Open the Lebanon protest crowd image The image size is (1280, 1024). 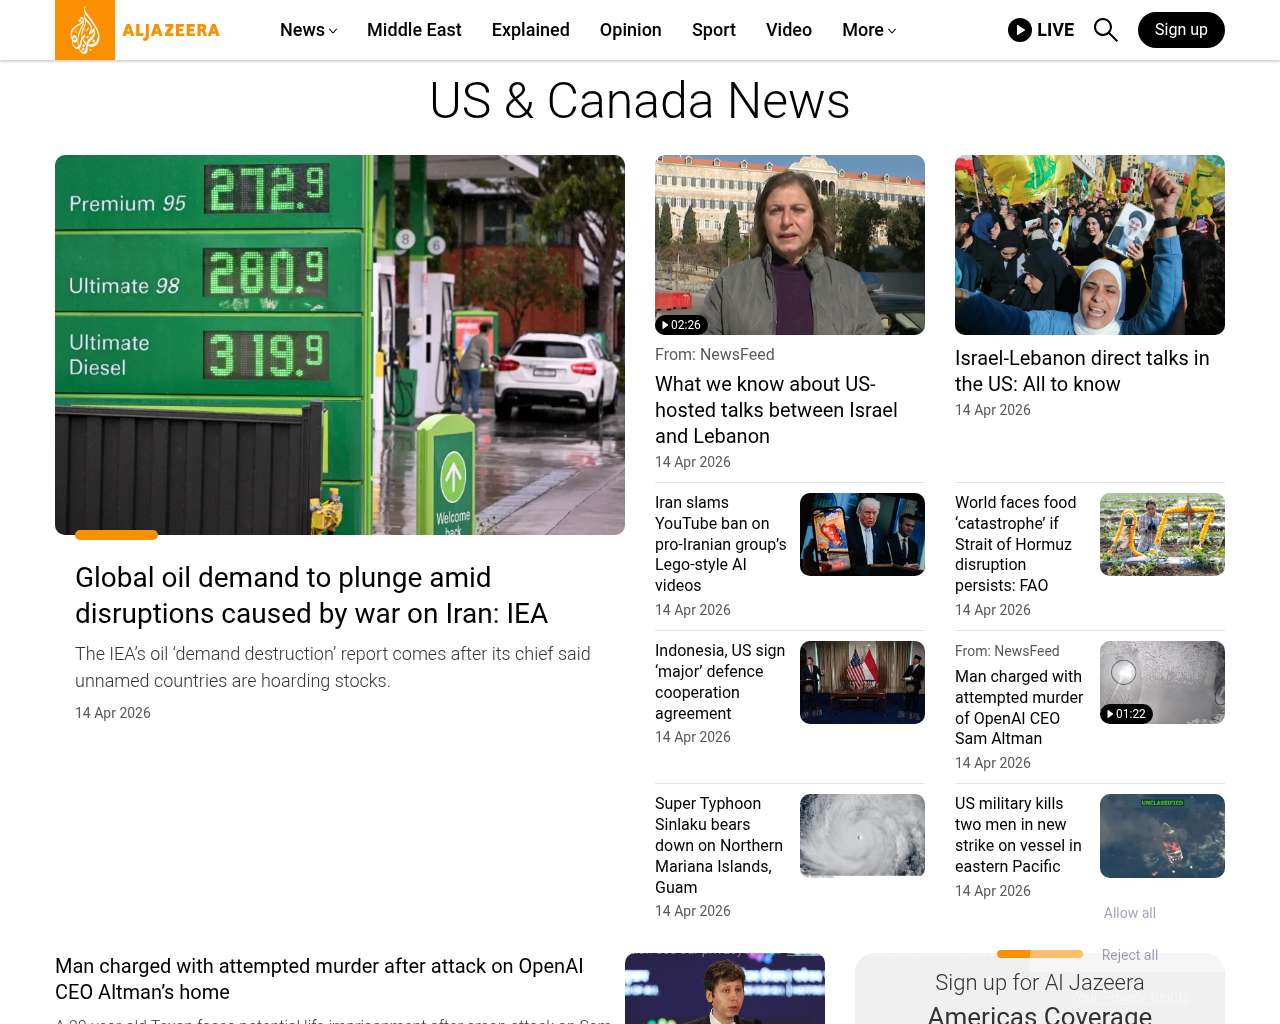(1090, 245)
